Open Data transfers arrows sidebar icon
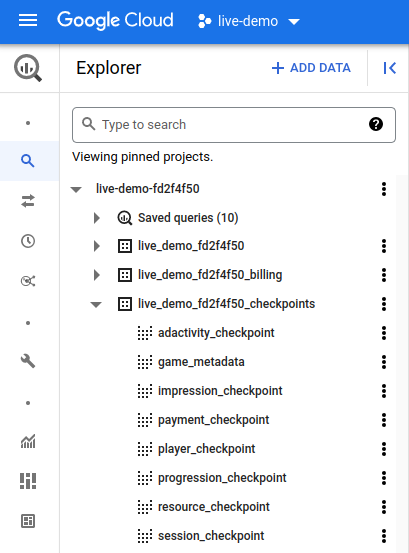409x553 pixels. [28, 201]
